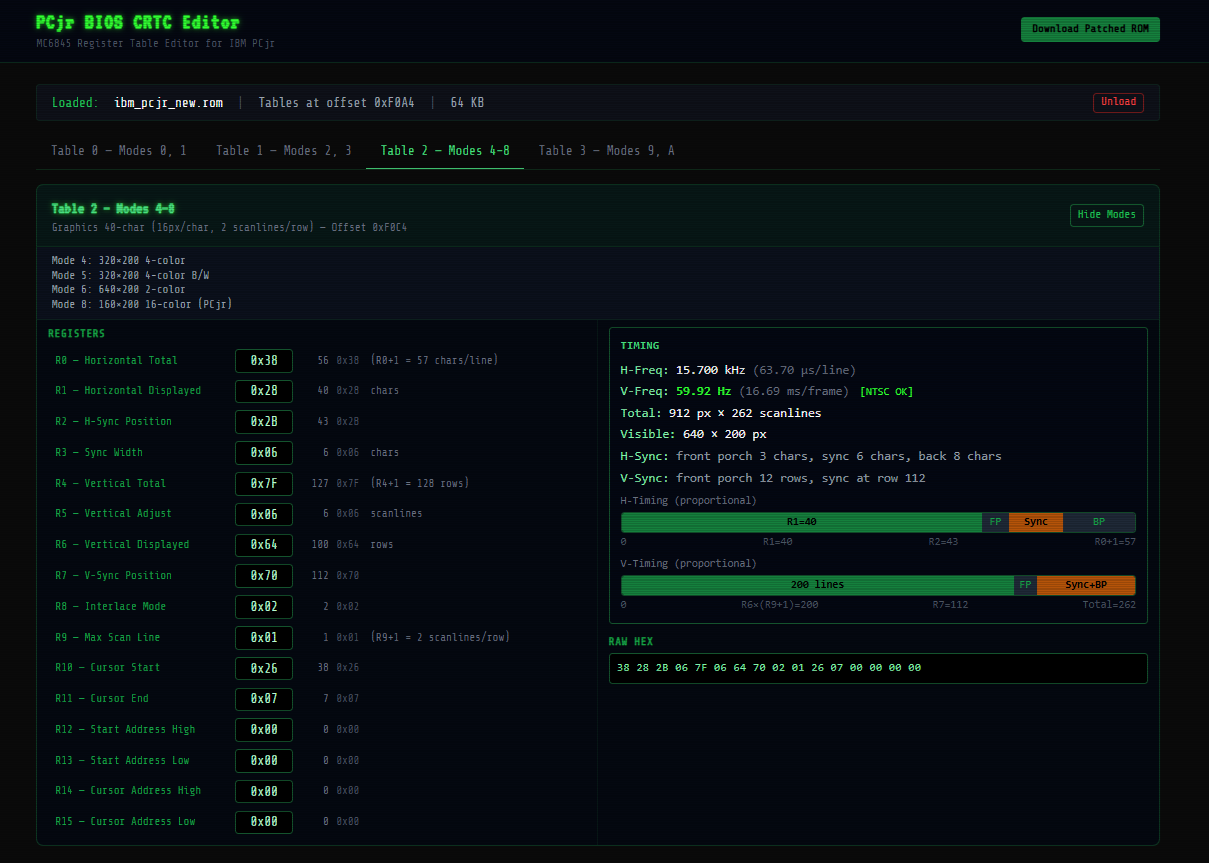Click the R1 Horizontal Displayed input

(264, 391)
